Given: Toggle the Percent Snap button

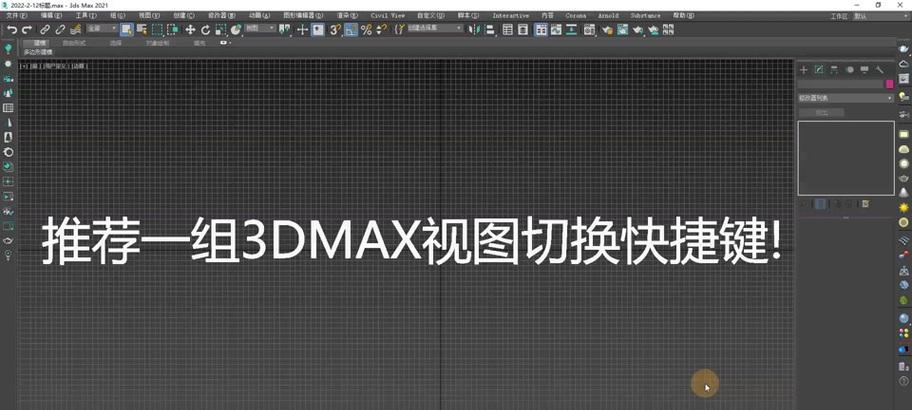Looking at the screenshot, I should (366, 29).
